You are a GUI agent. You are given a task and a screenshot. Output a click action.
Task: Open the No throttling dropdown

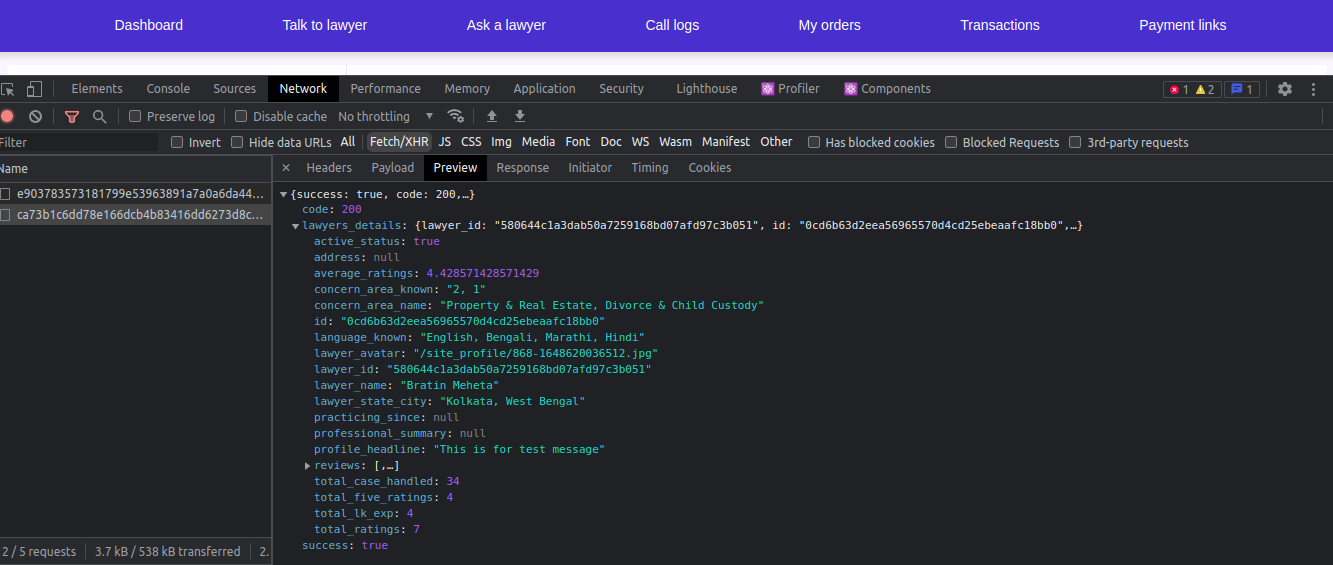pyautogui.click(x=386, y=116)
